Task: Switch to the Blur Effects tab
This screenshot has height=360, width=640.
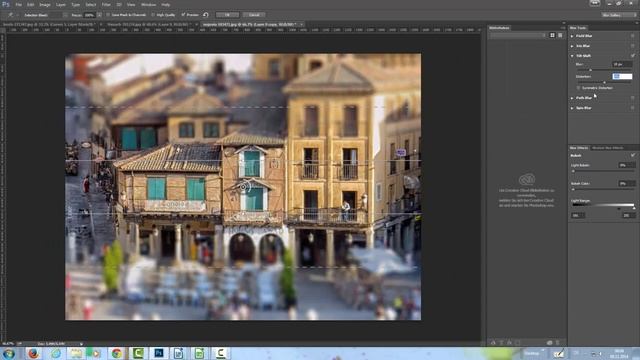Action: (x=579, y=148)
